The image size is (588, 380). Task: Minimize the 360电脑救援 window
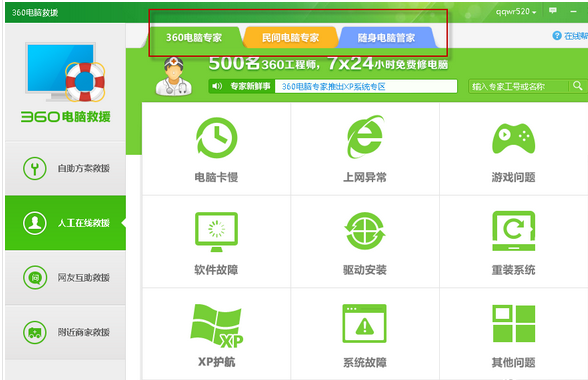[573, 12]
